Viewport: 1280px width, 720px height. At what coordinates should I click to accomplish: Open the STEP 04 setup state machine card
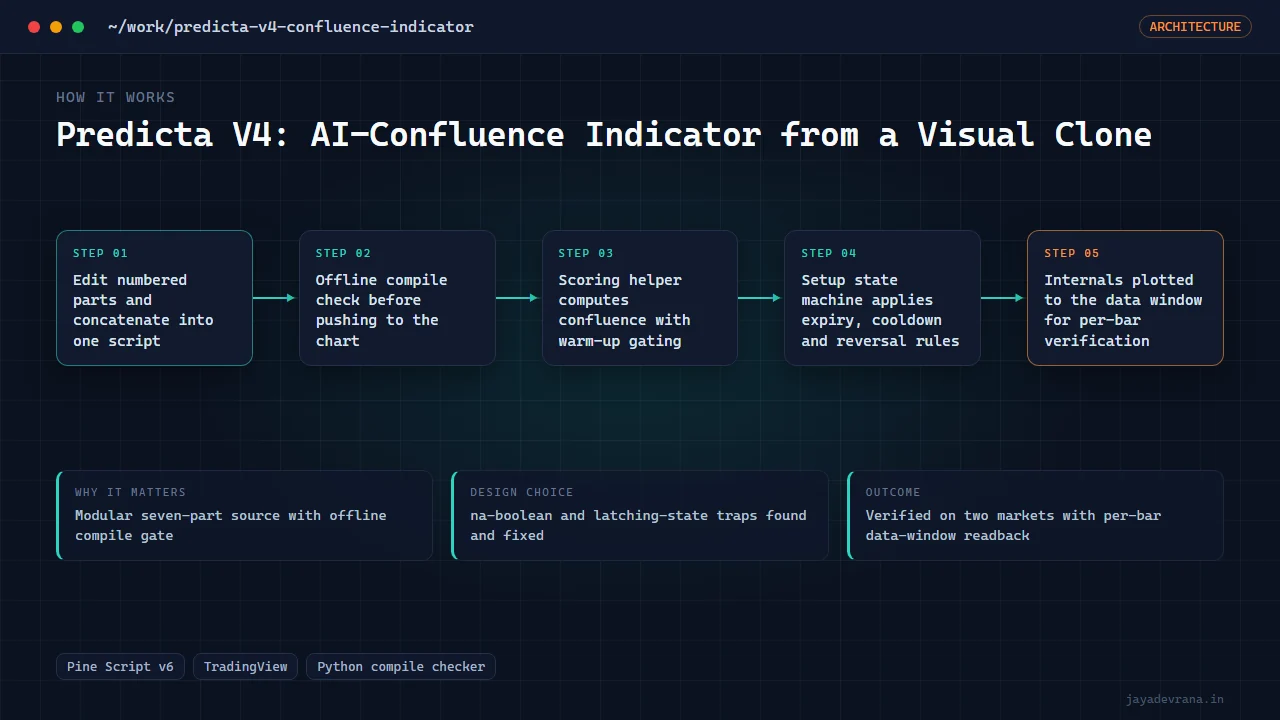pyautogui.click(x=882, y=298)
